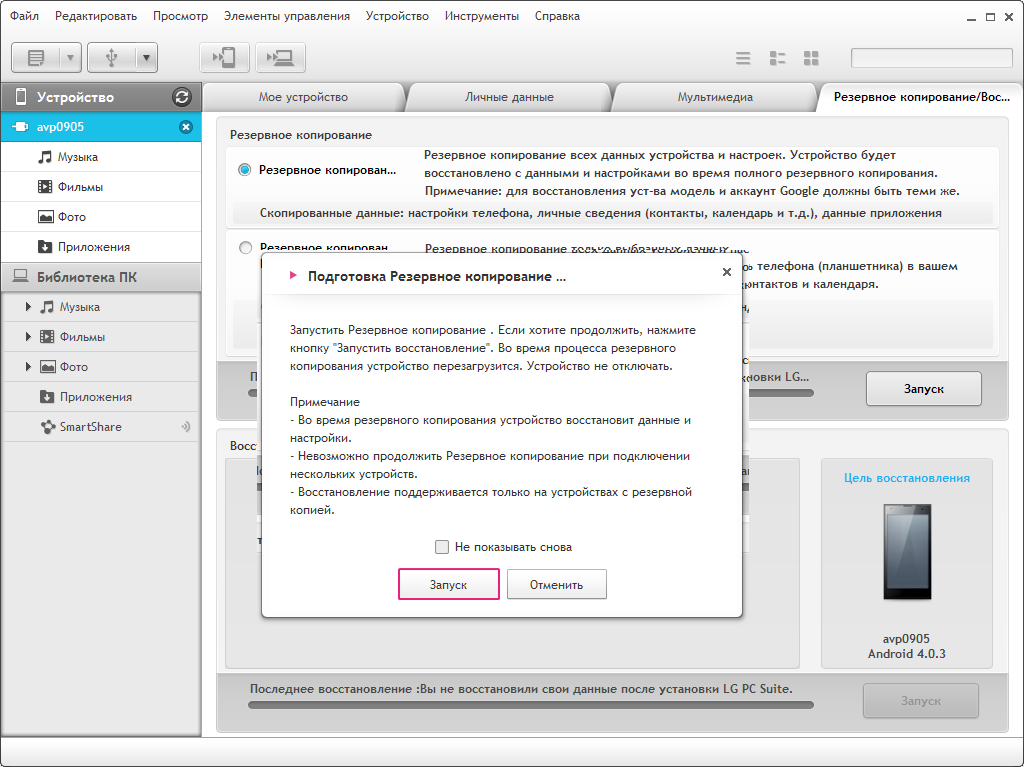
Task: Click the pink arrow in dialog title
Action: point(293,276)
